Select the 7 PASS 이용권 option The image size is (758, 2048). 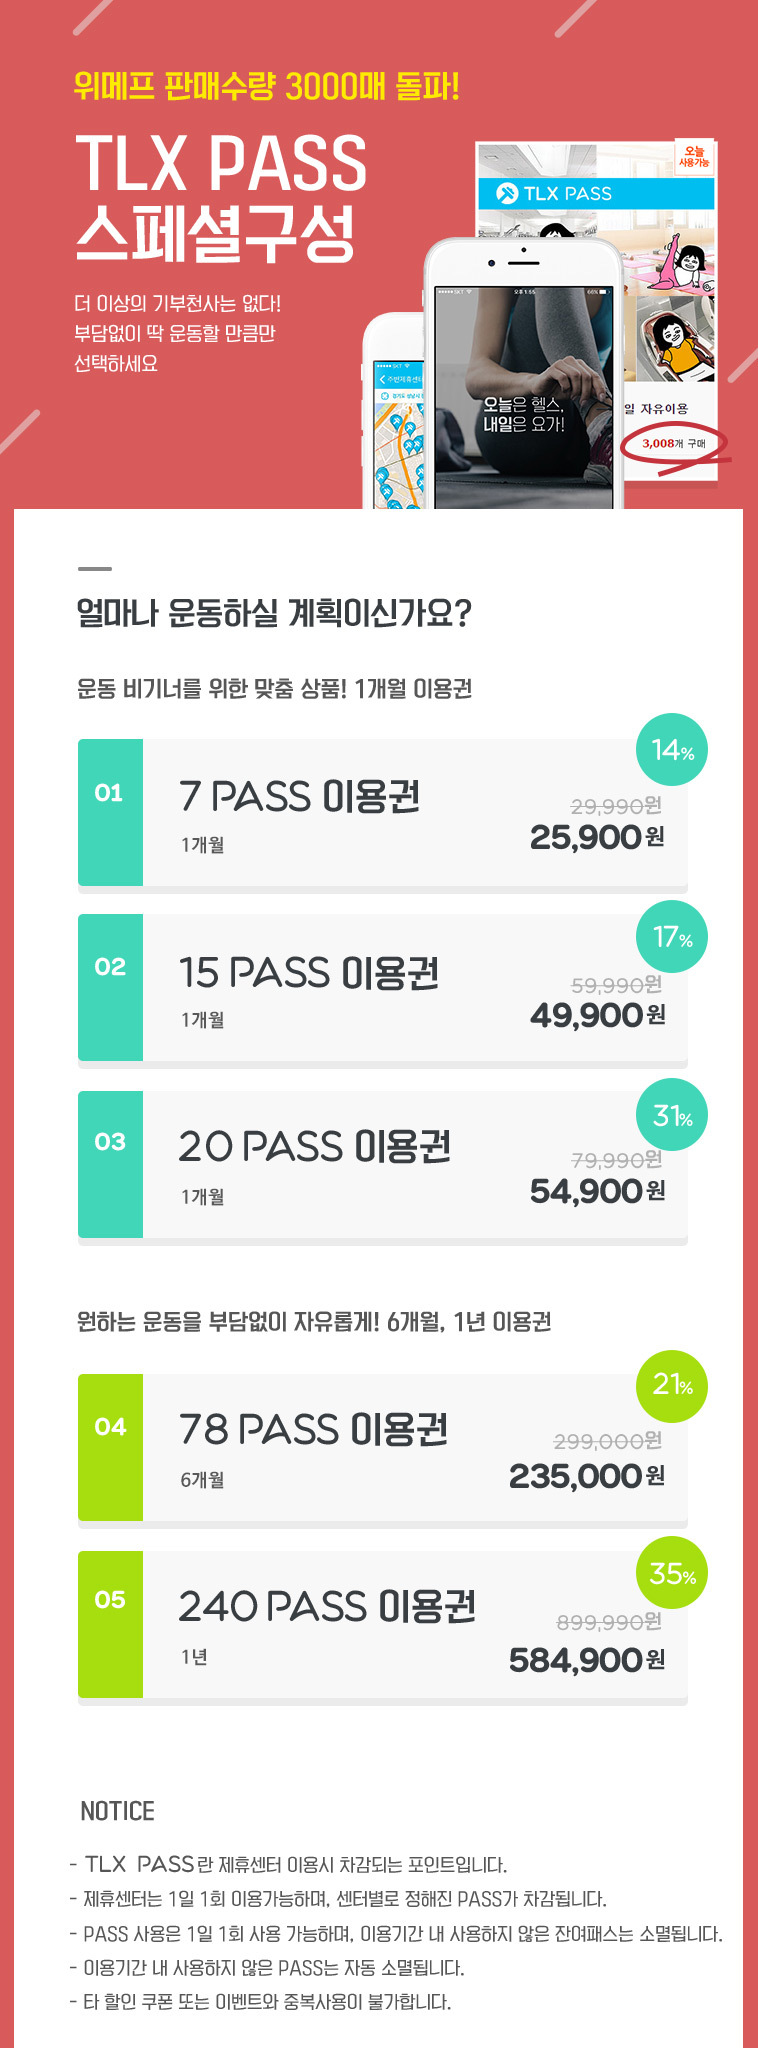(x=300, y=797)
